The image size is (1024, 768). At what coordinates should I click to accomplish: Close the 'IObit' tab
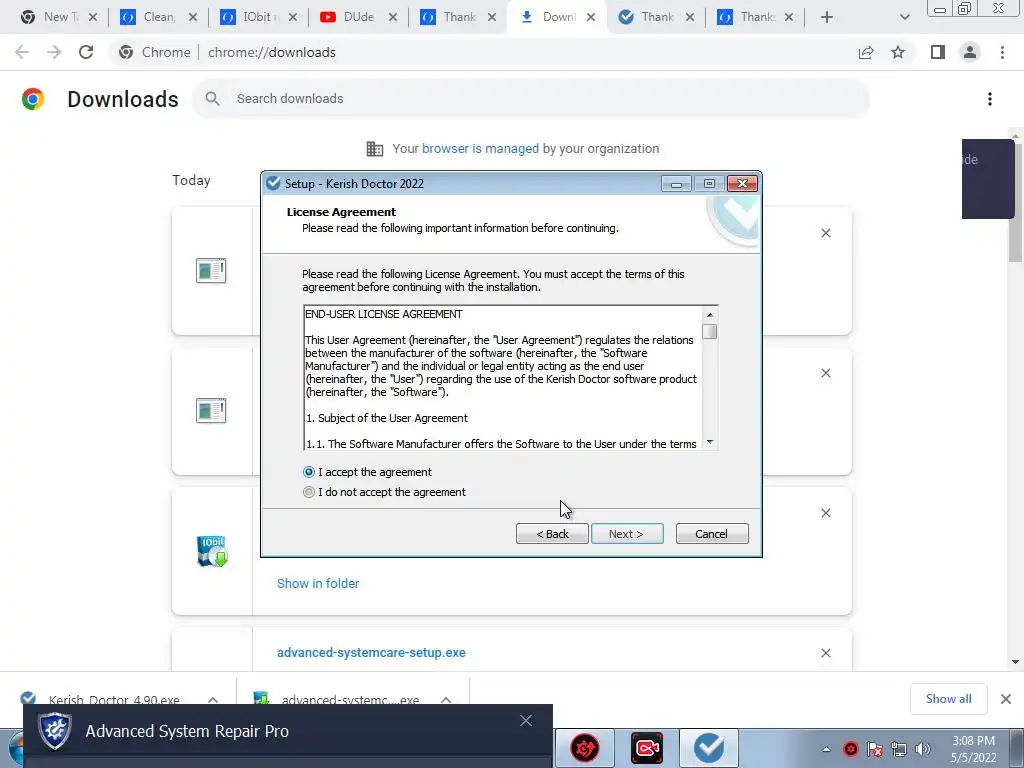(x=293, y=17)
